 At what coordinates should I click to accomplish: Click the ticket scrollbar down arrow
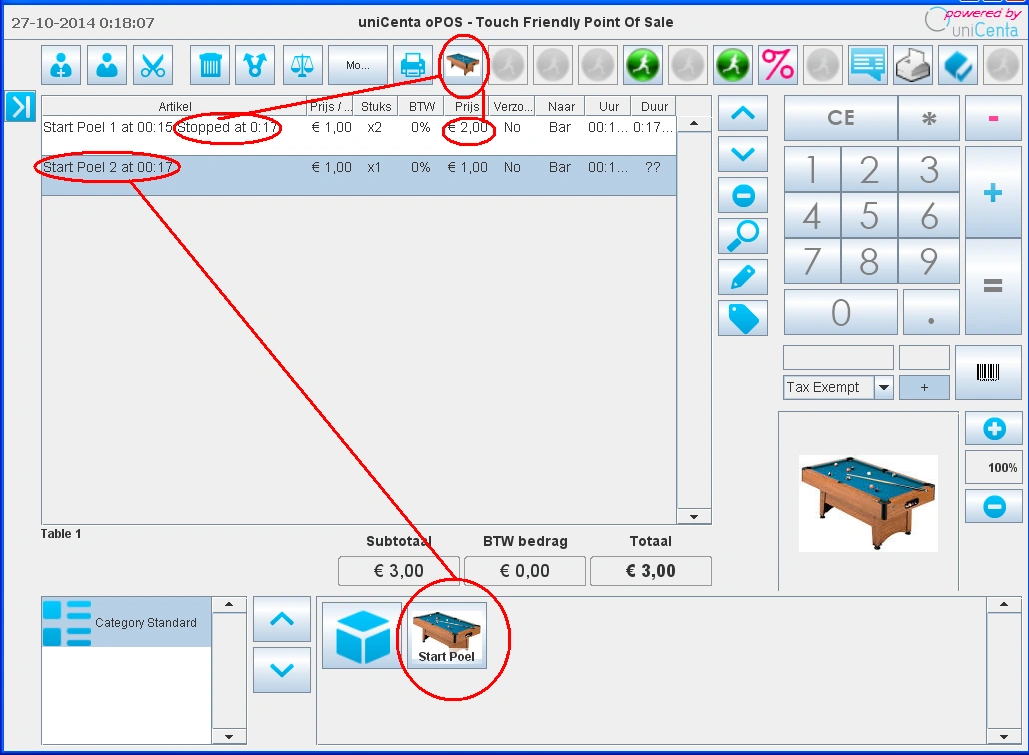[694, 516]
